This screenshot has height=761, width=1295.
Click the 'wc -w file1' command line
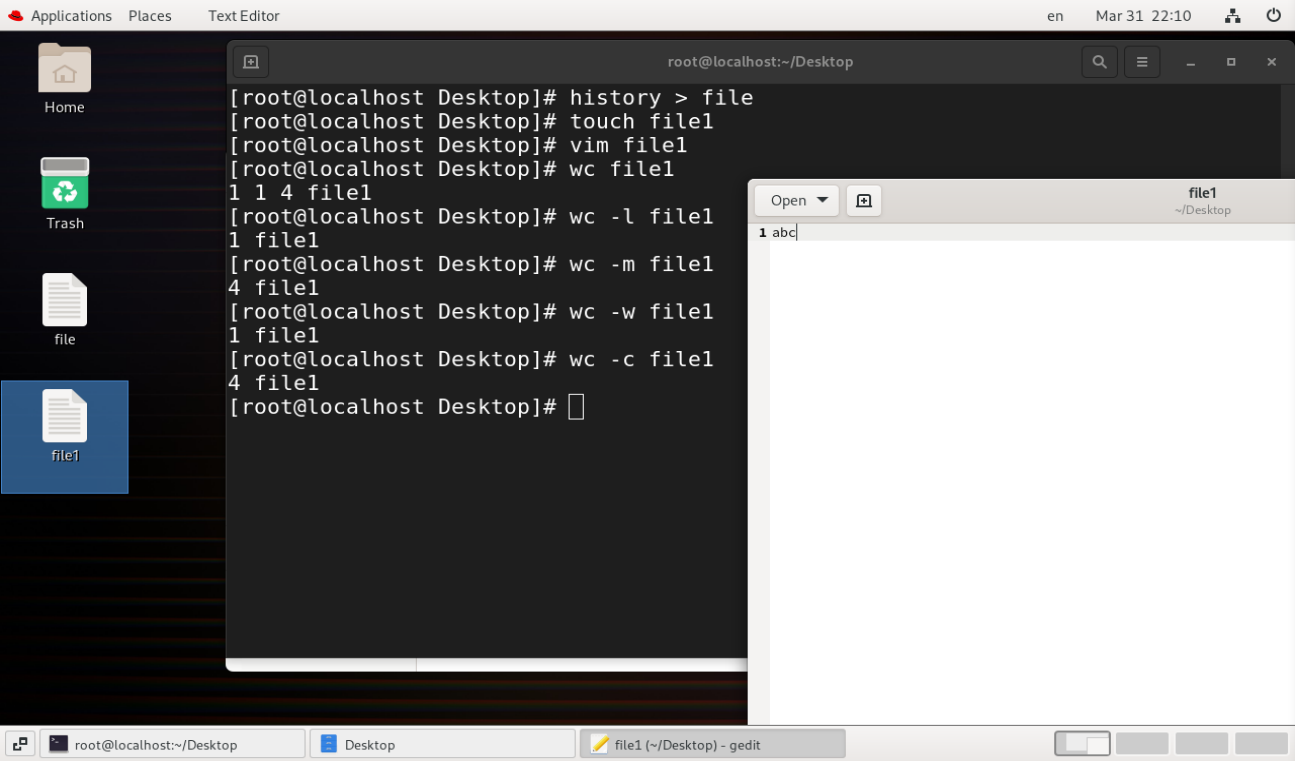click(x=471, y=312)
